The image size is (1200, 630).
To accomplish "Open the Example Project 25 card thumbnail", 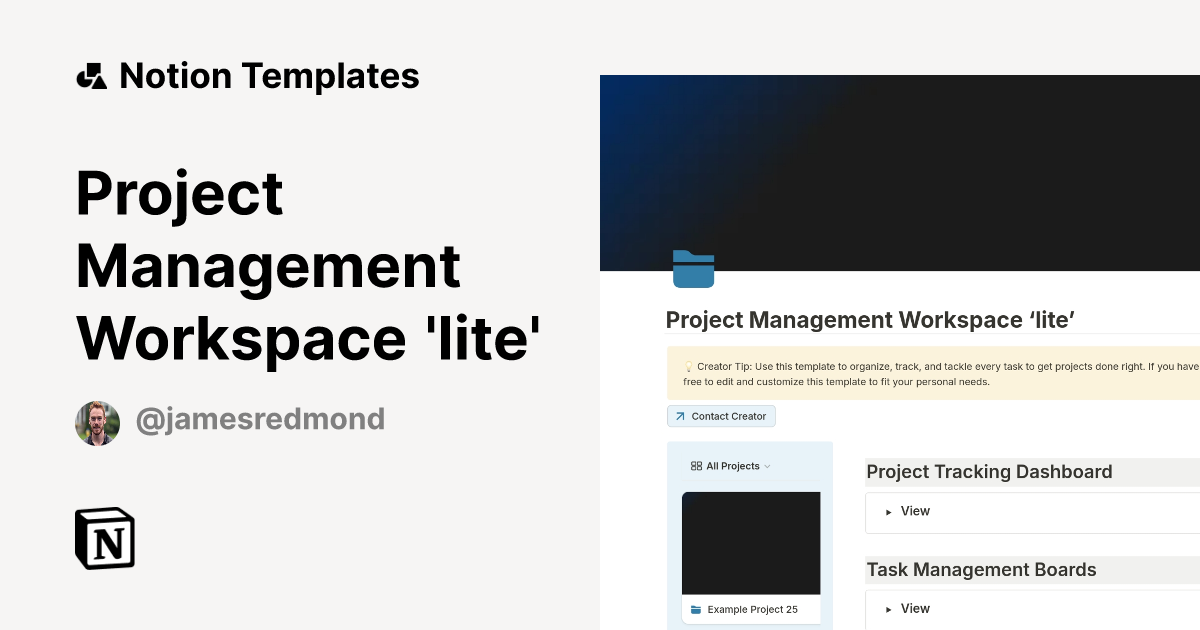I will (751, 542).
